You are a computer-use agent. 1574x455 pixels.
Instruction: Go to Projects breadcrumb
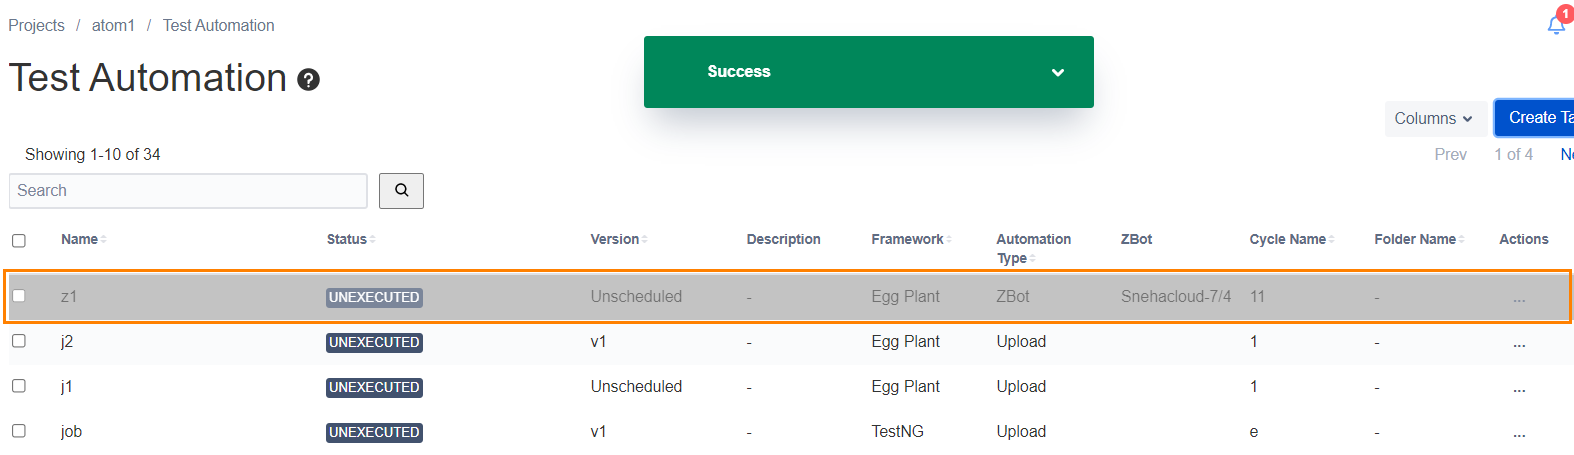36,26
